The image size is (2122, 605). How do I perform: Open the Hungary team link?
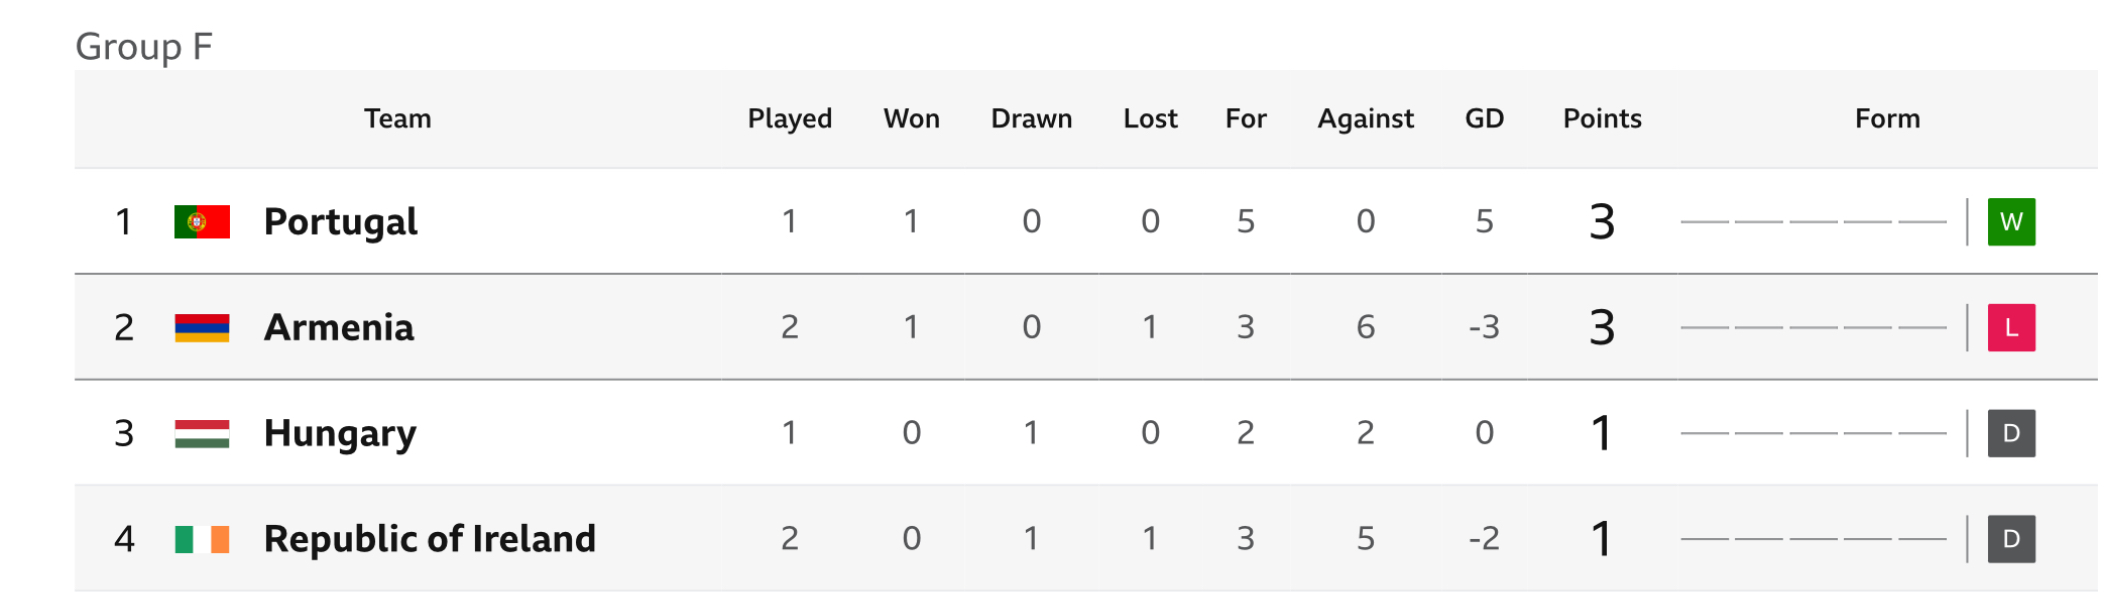(340, 435)
